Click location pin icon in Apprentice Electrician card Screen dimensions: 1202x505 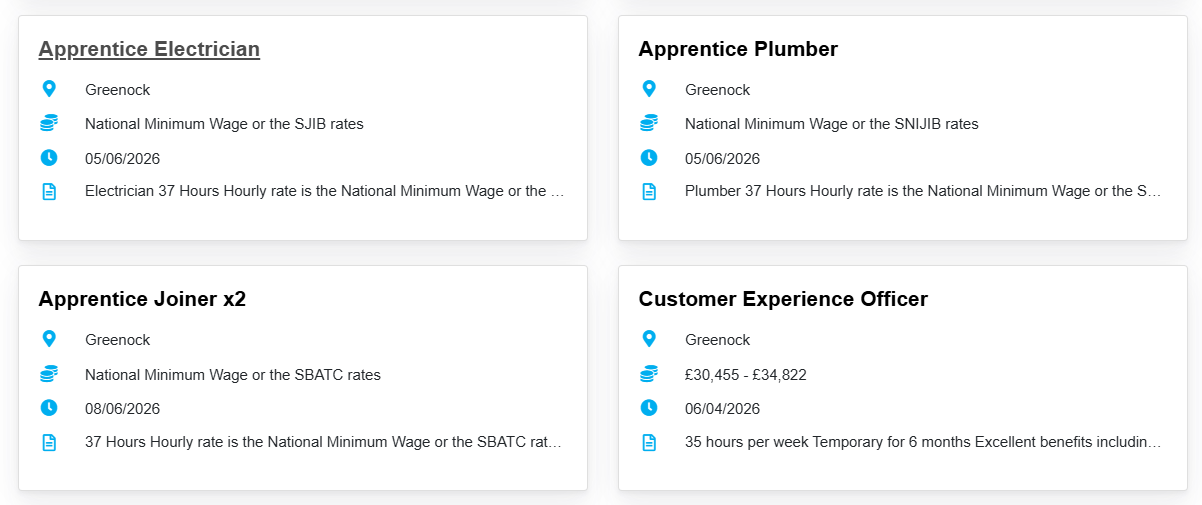tap(49, 89)
